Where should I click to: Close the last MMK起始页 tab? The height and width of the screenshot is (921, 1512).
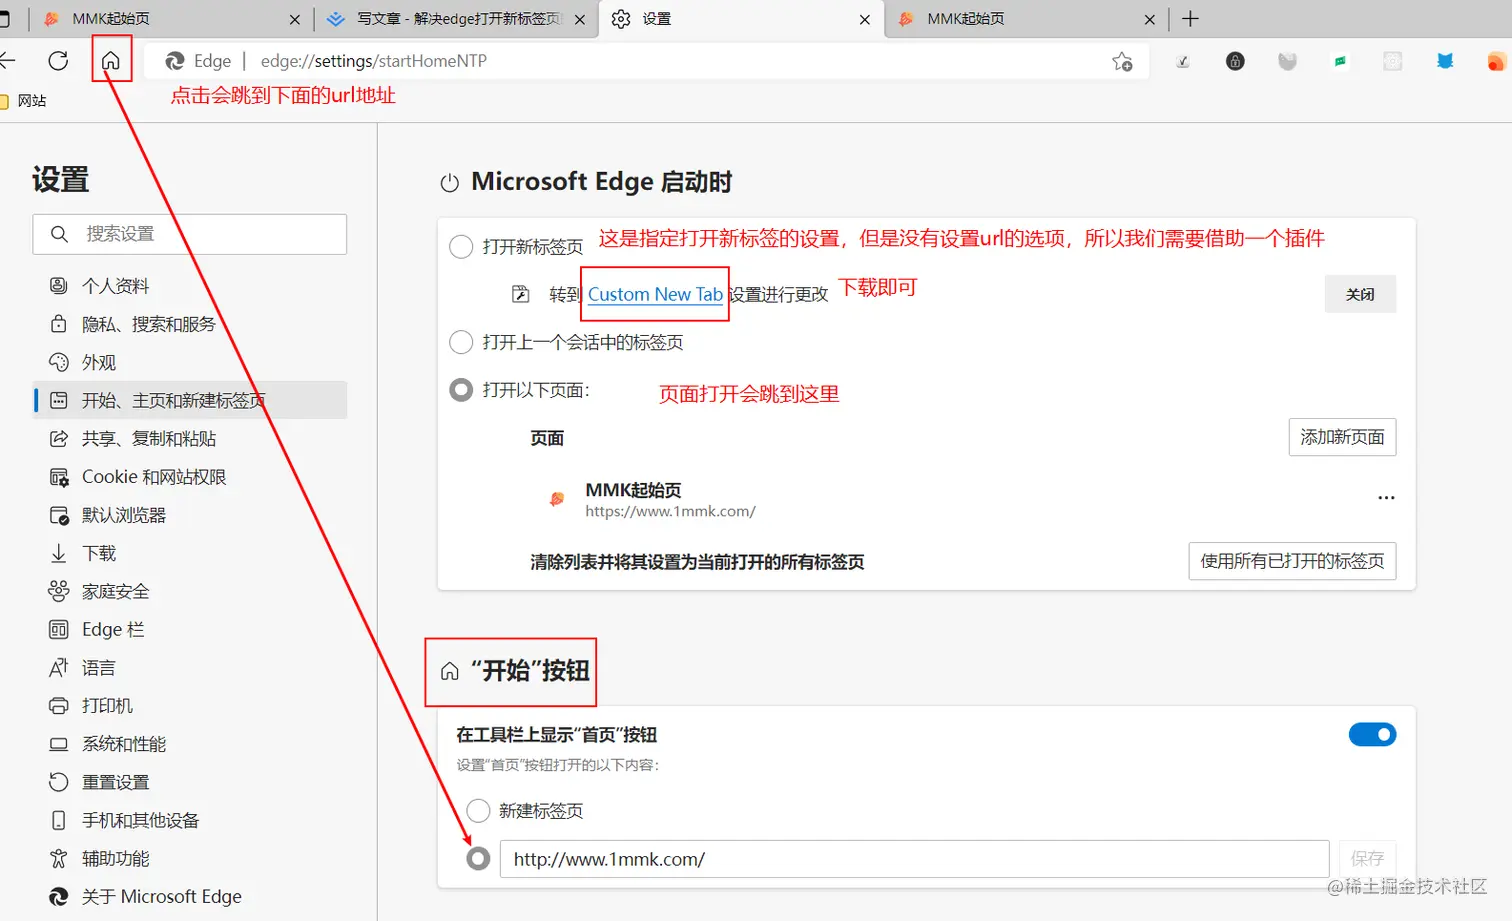click(1150, 19)
